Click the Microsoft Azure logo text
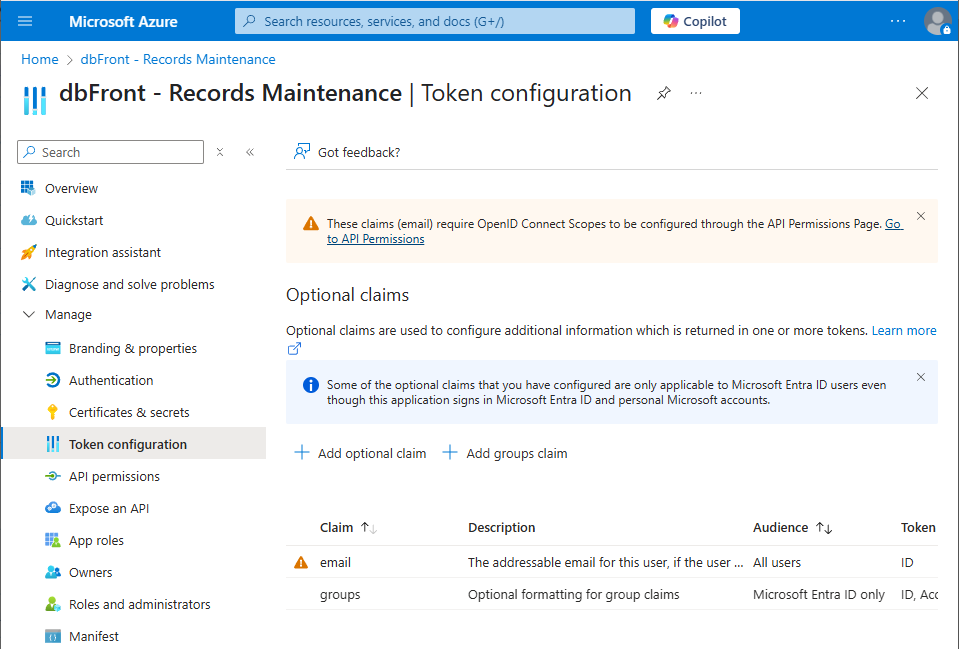Screen dimensions: 959x649 tap(123, 21)
